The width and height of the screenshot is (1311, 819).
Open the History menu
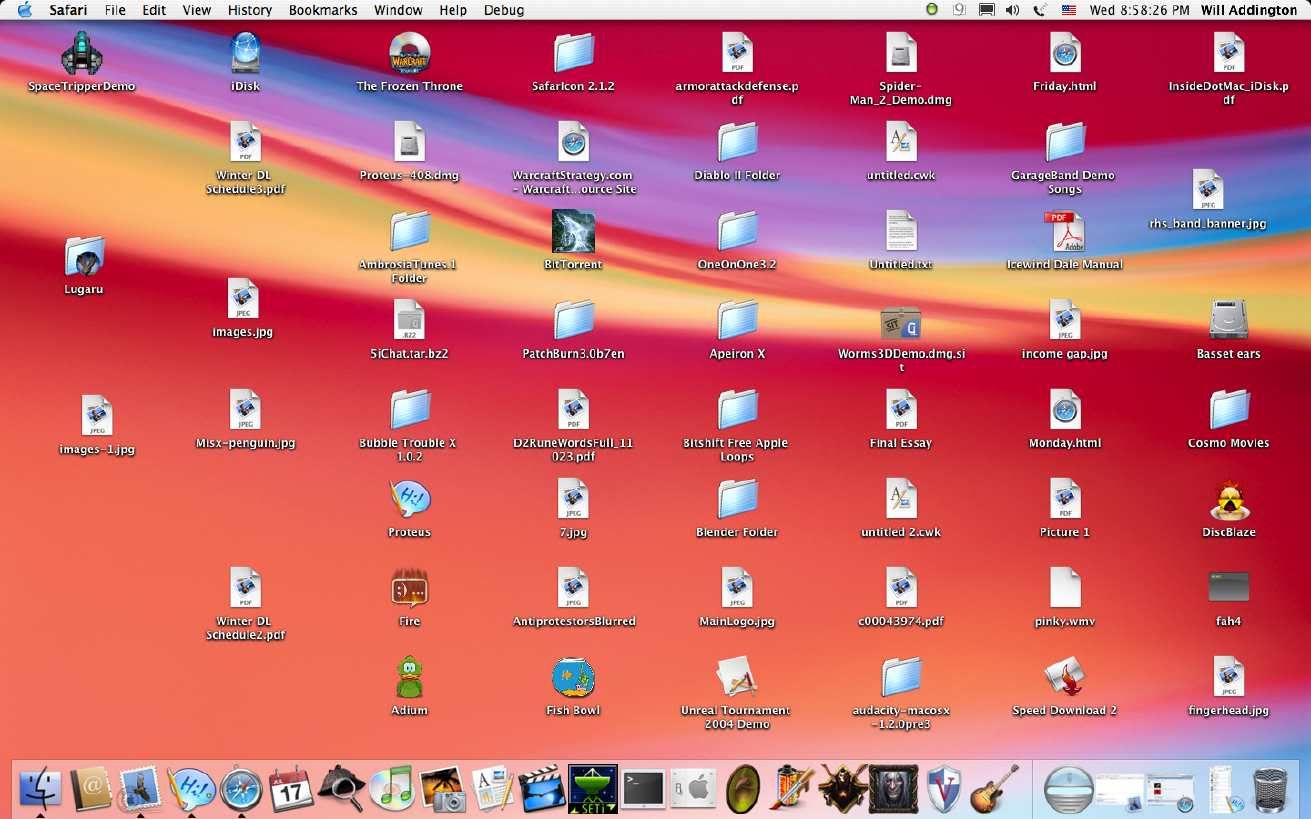click(x=250, y=10)
